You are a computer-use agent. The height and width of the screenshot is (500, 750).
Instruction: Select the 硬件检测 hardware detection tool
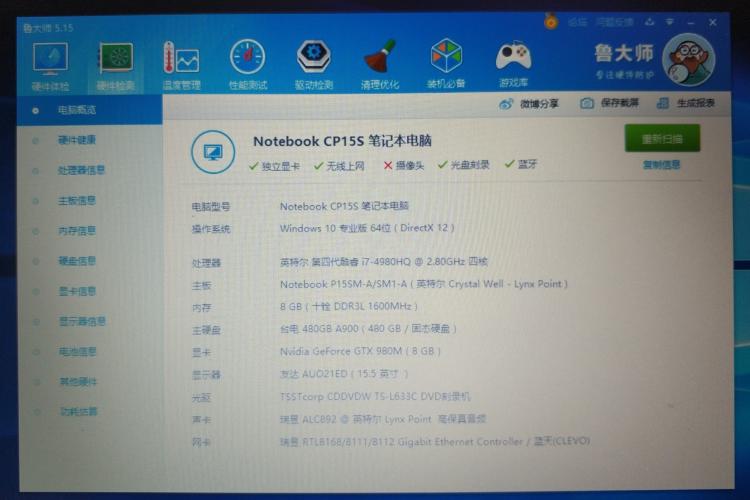pos(115,66)
